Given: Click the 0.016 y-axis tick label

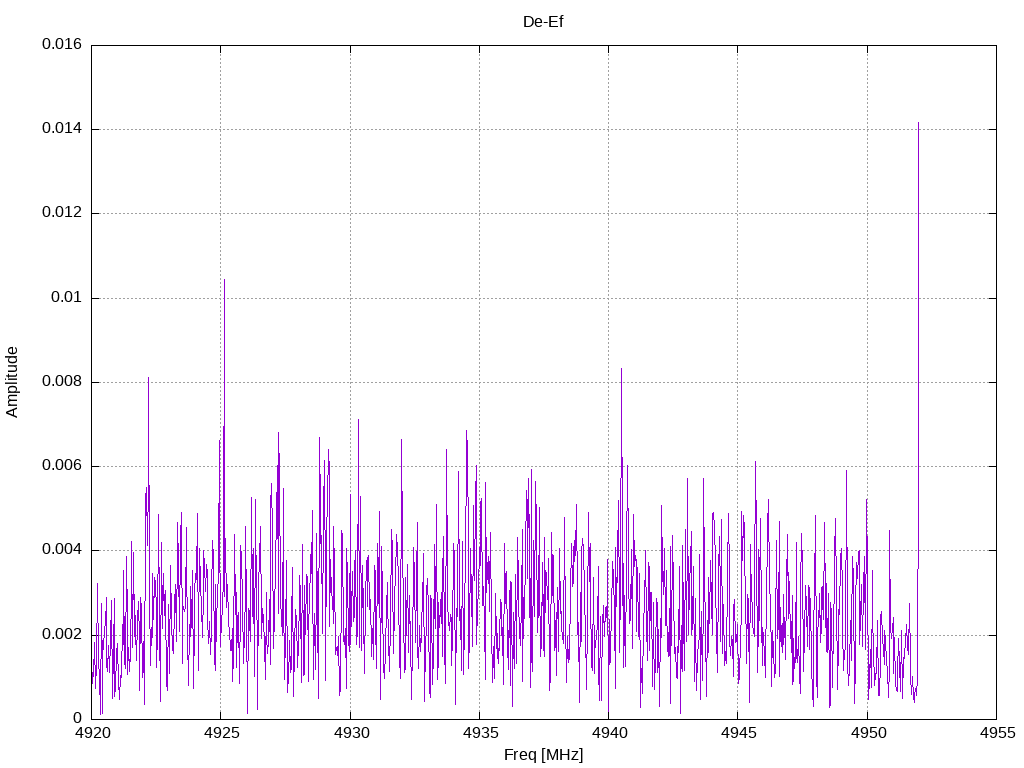Looking at the screenshot, I should [62, 44].
